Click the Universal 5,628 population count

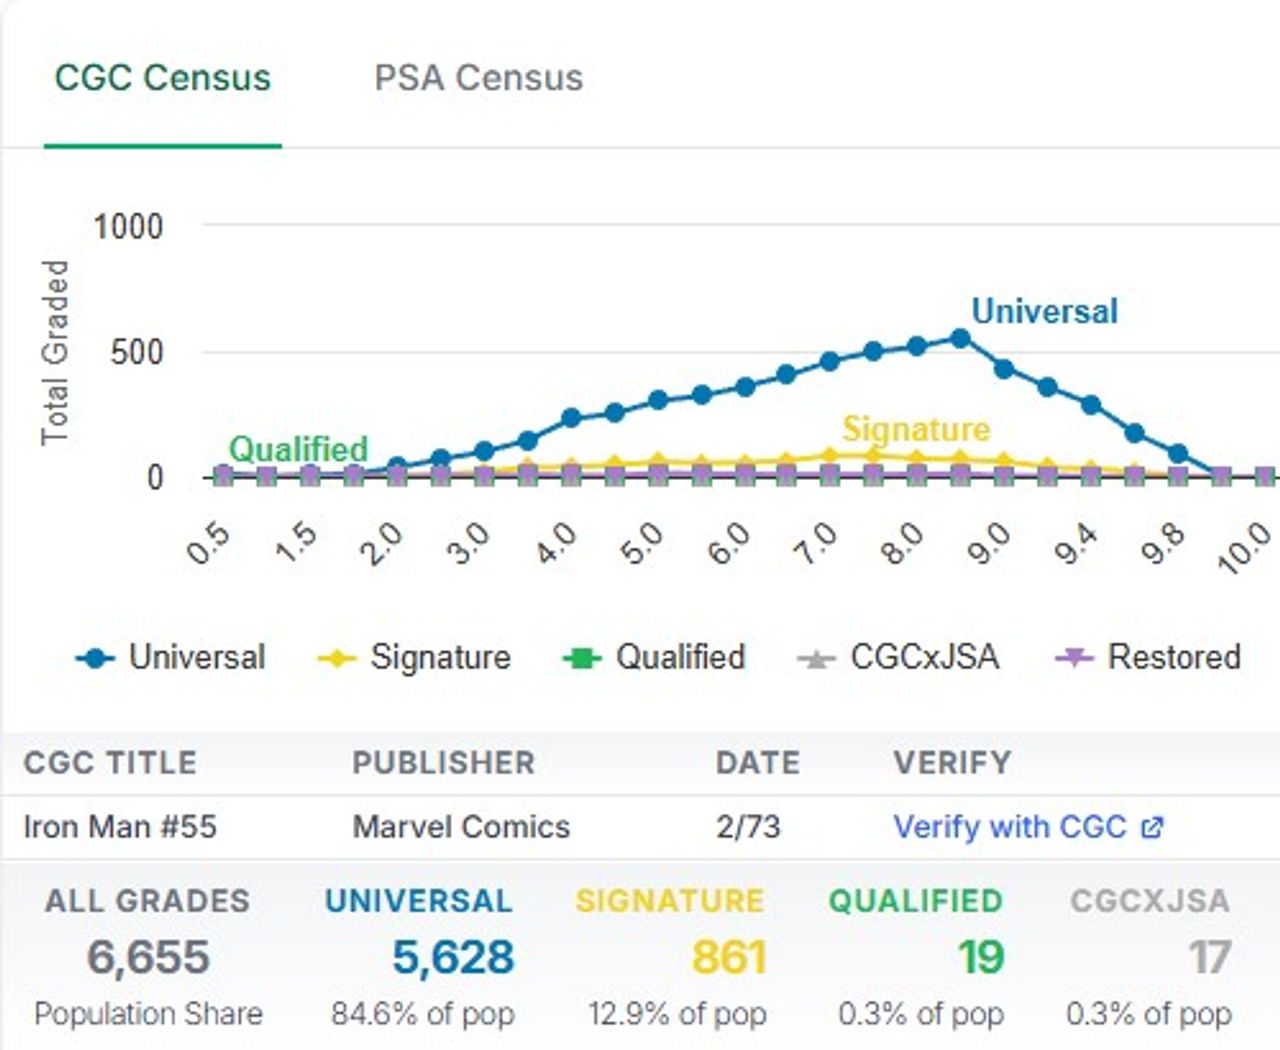click(x=453, y=957)
